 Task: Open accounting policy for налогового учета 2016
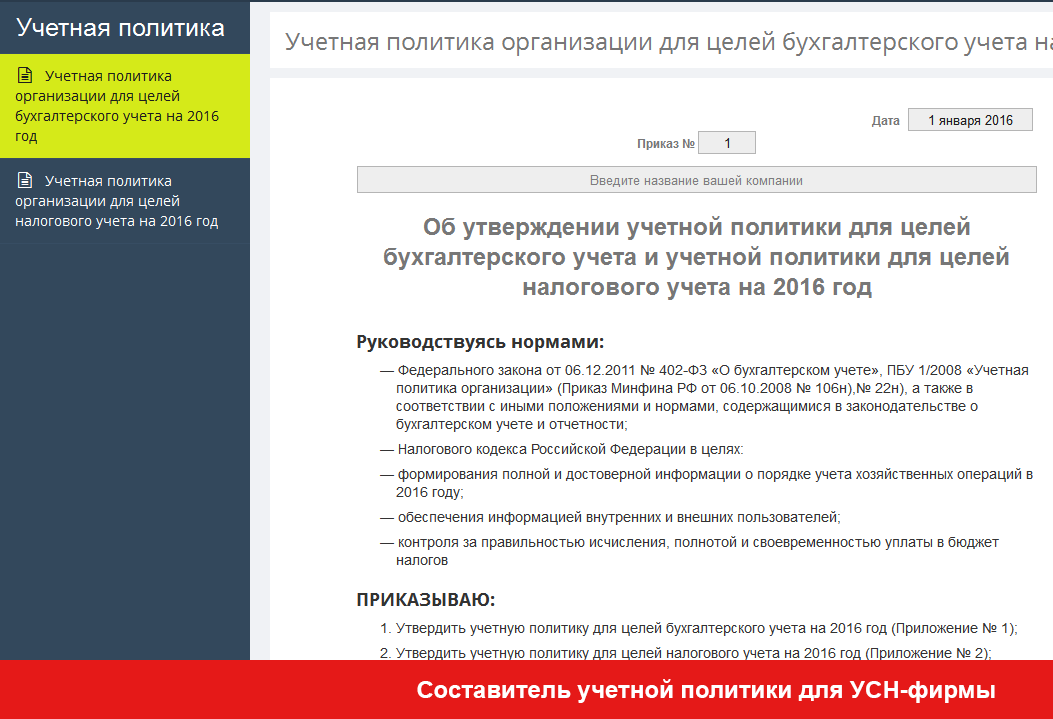[x=125, y=201]
